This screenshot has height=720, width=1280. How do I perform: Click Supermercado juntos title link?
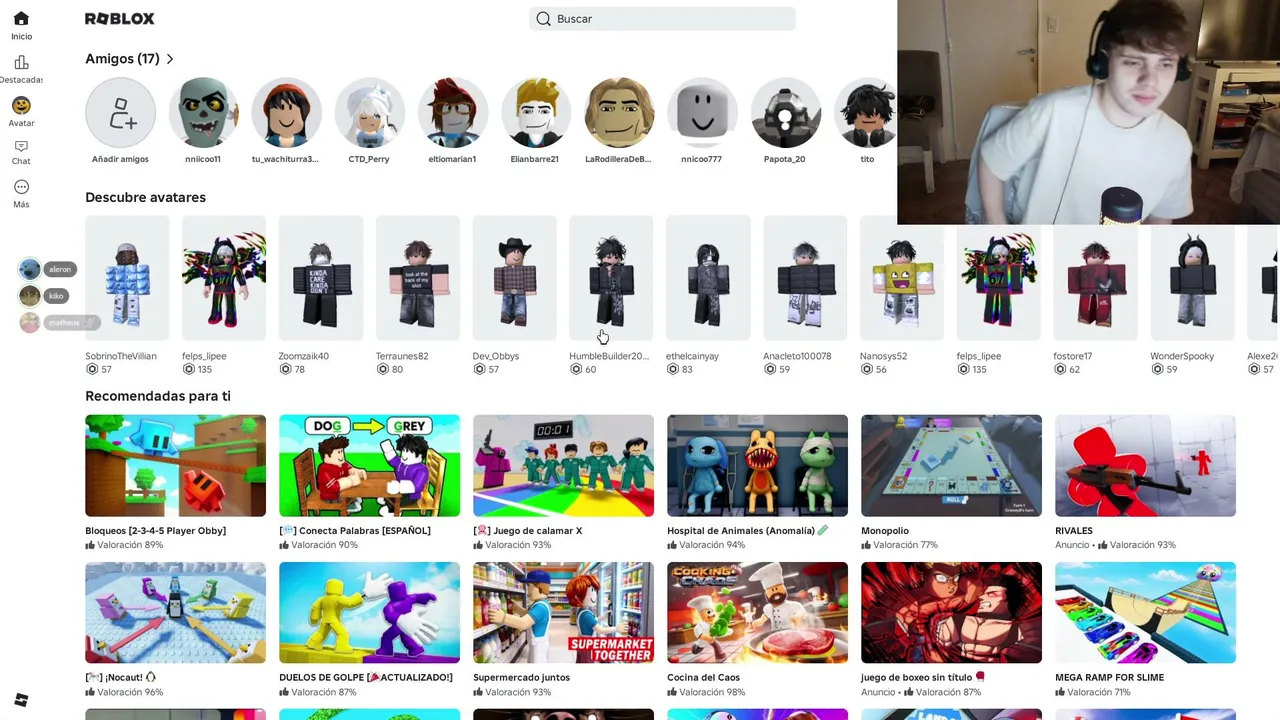(x=521, y=678)
